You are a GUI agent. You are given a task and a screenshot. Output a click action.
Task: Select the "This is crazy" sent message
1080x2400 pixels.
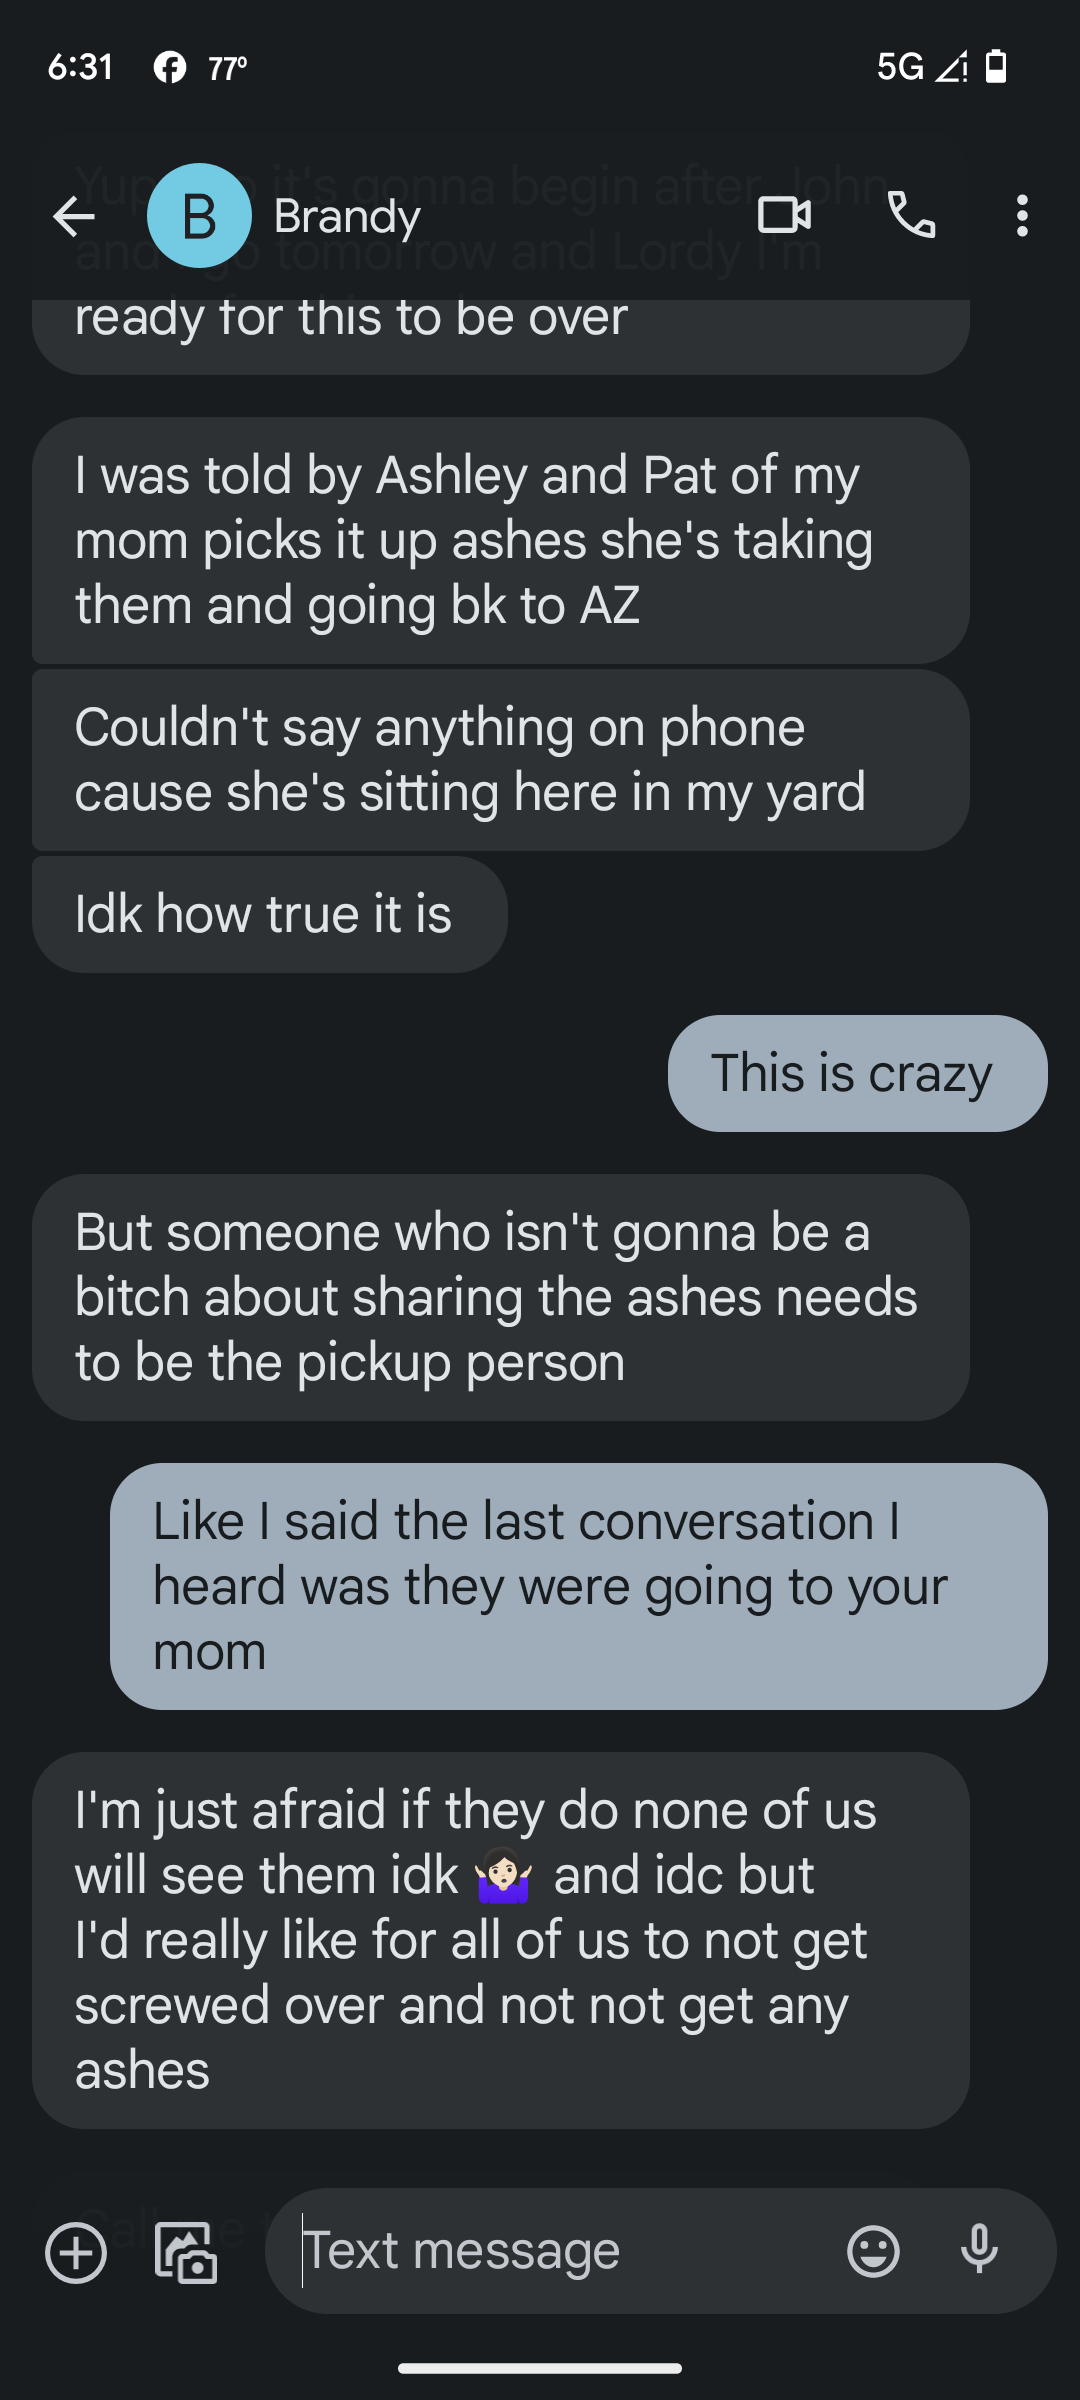(x=858, y=1073)
